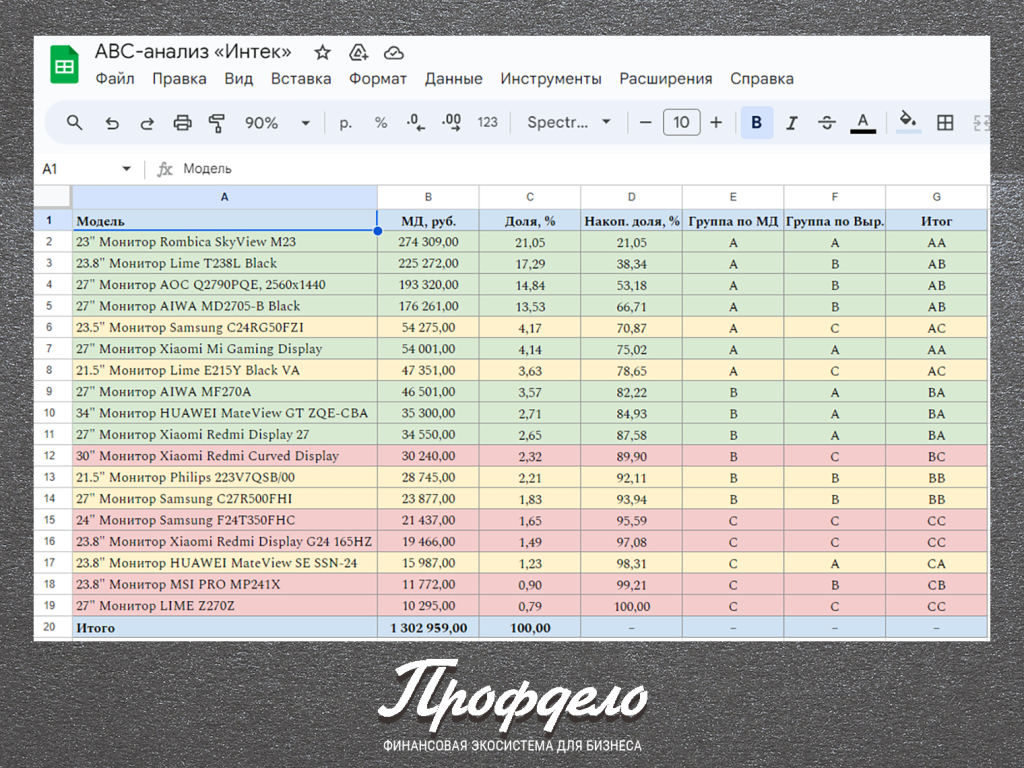Check the cloud save status icon
Viewport: 1024px width, 768px height.
click(x=394, y=53)
